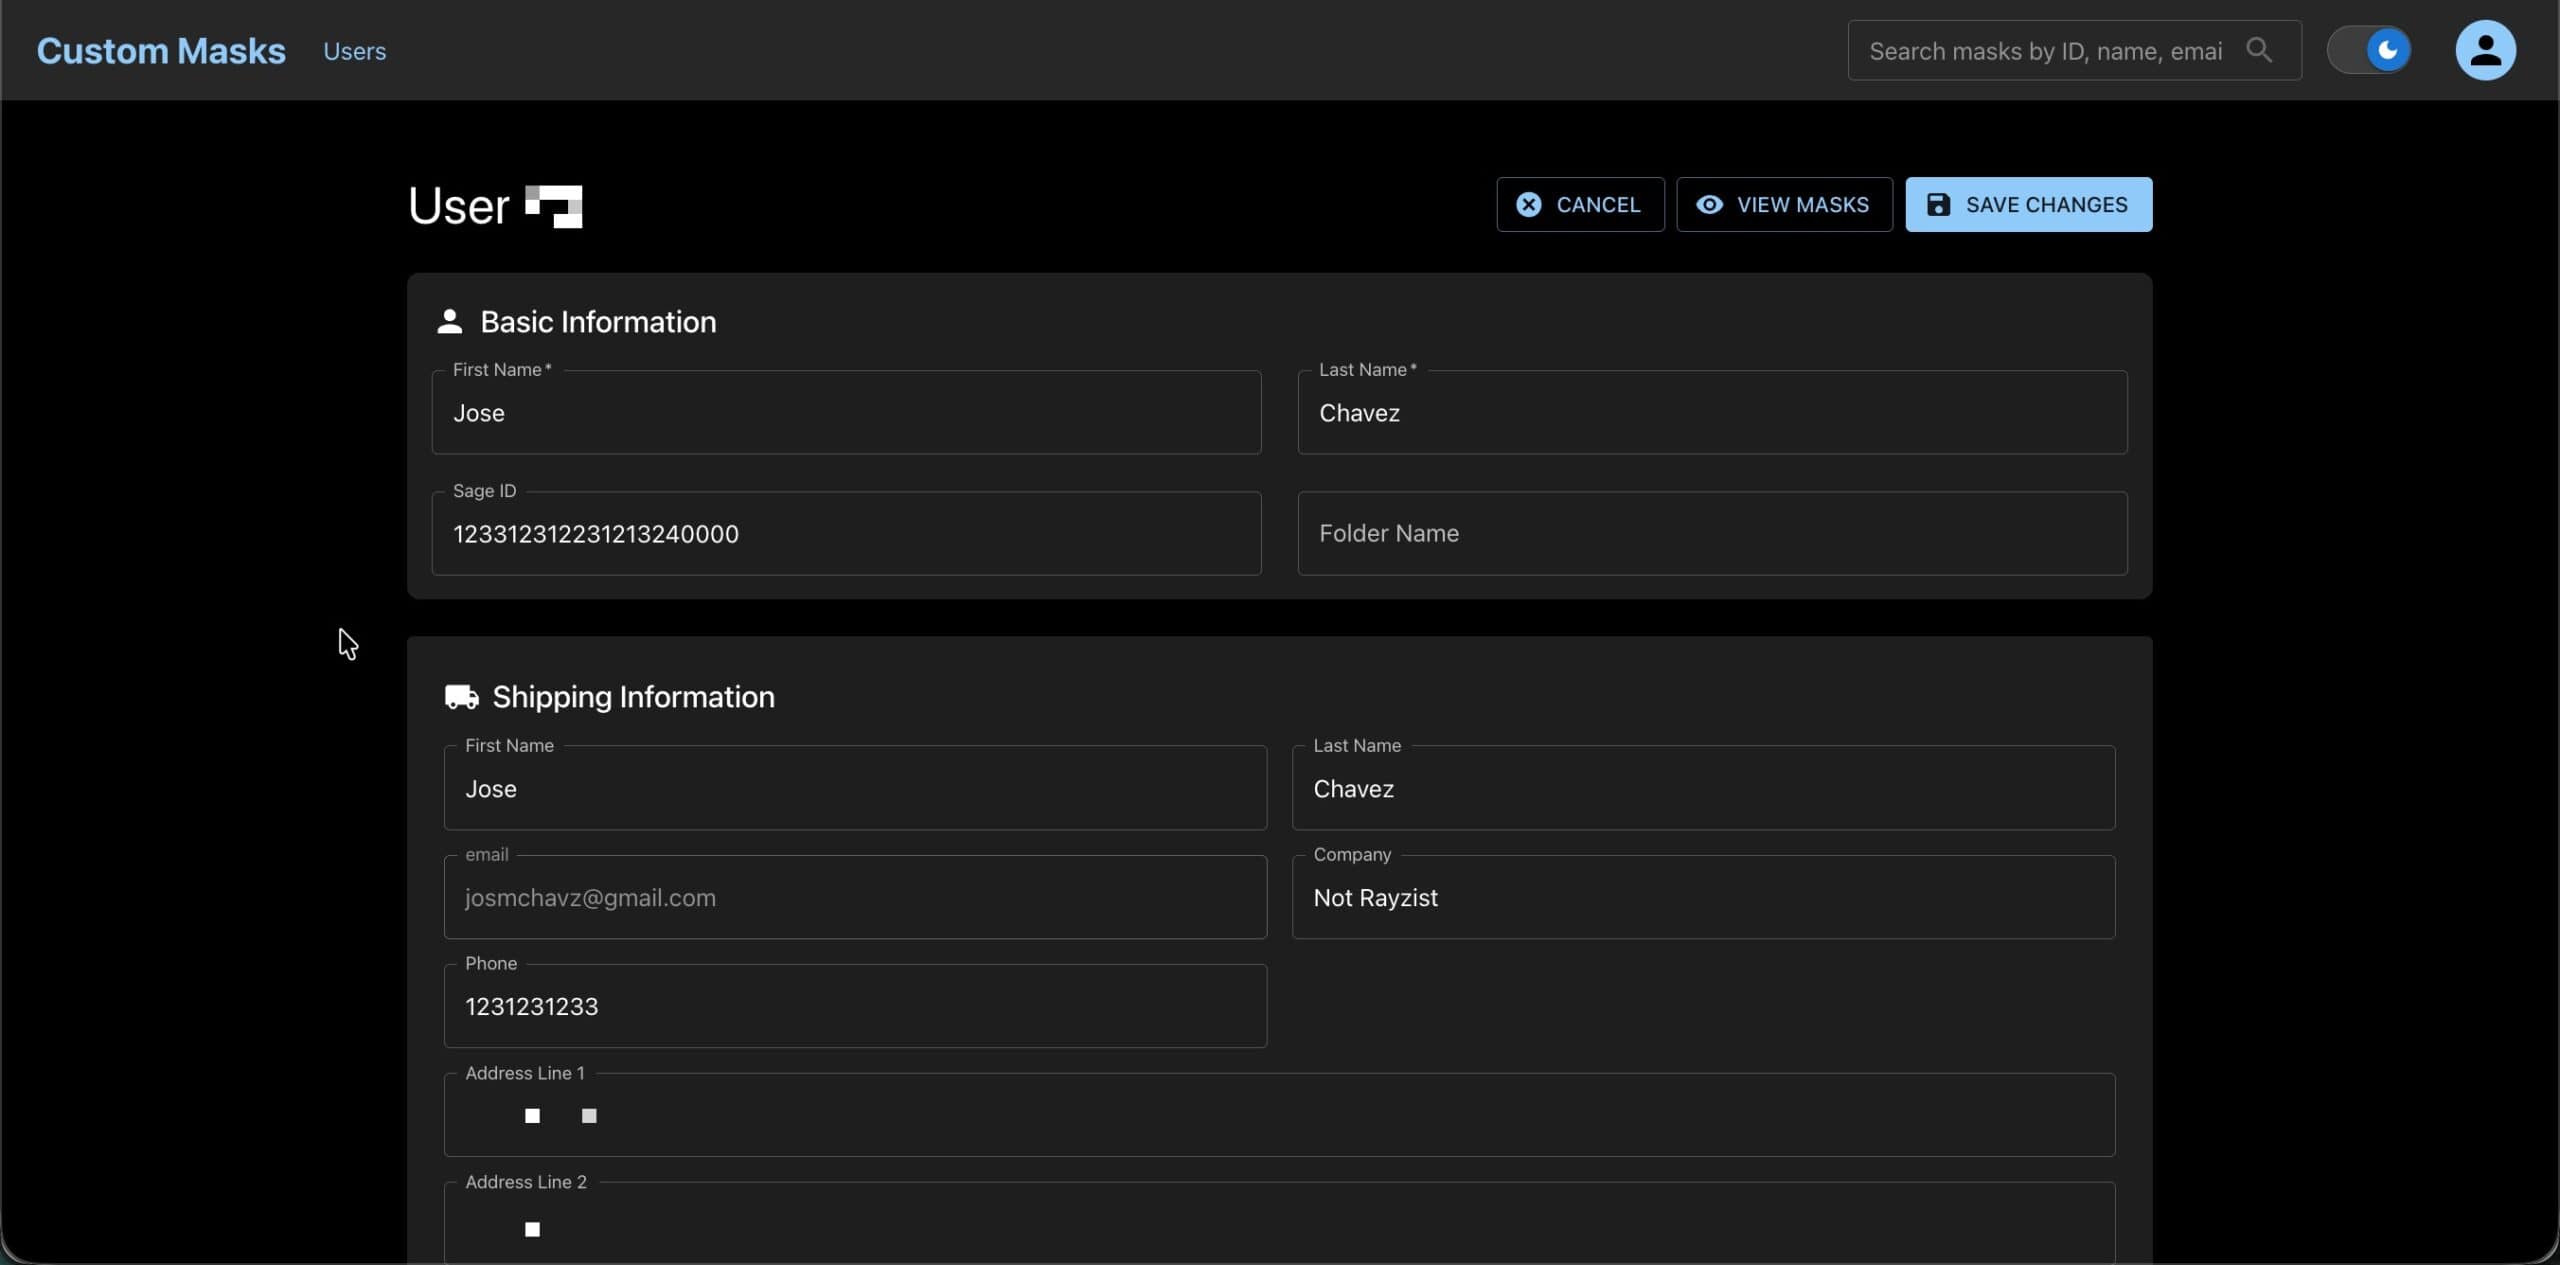Click the Address Line 1 field
The image size is (2560, 1265).
[1278, 1116]
